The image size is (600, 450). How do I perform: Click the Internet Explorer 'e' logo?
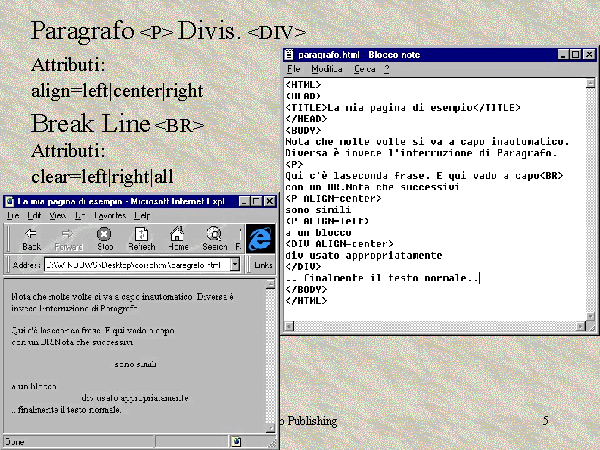coord(261,239)
